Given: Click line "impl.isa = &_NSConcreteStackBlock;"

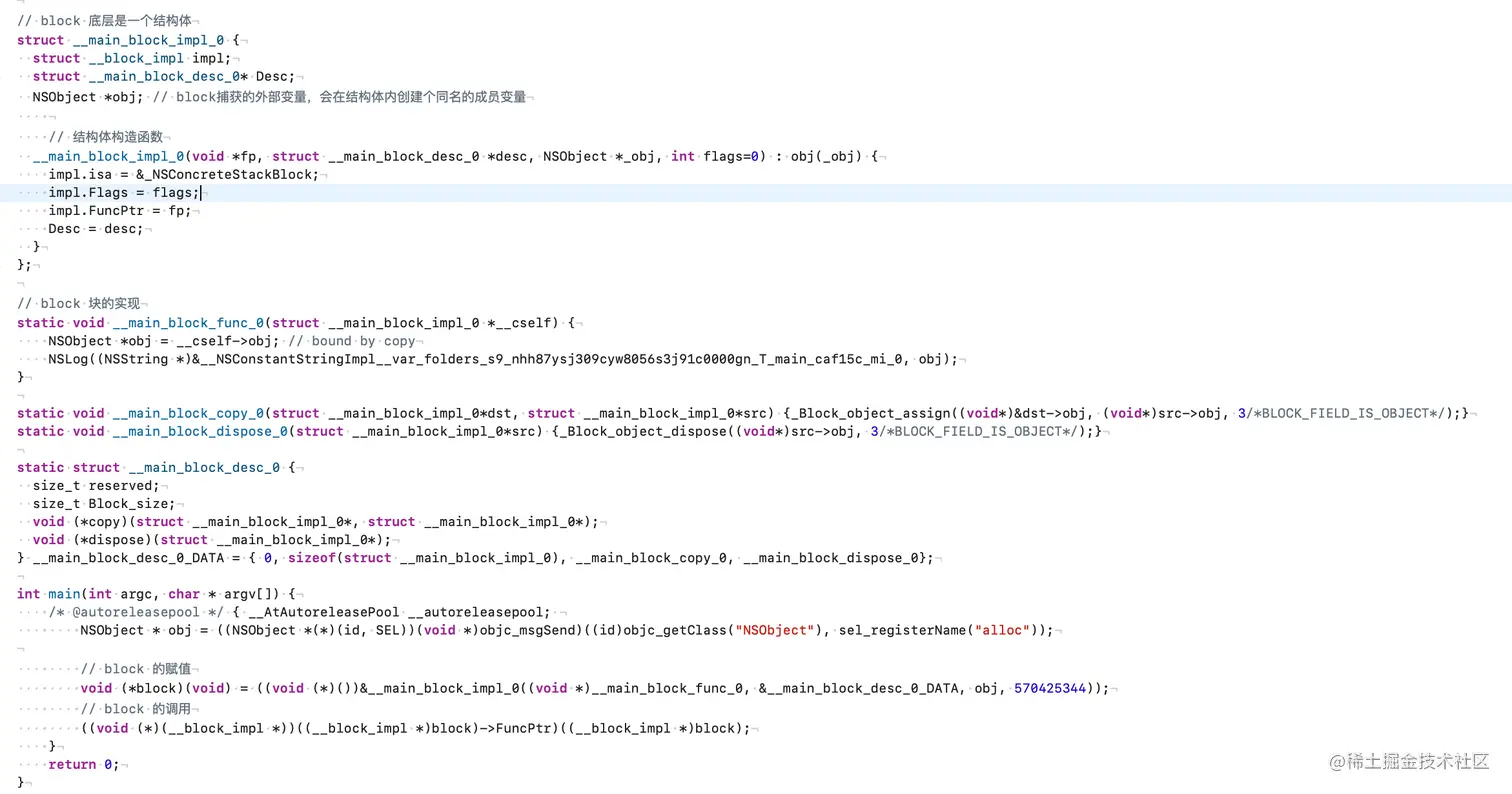Looking at the screenshot, I should 183,175.
